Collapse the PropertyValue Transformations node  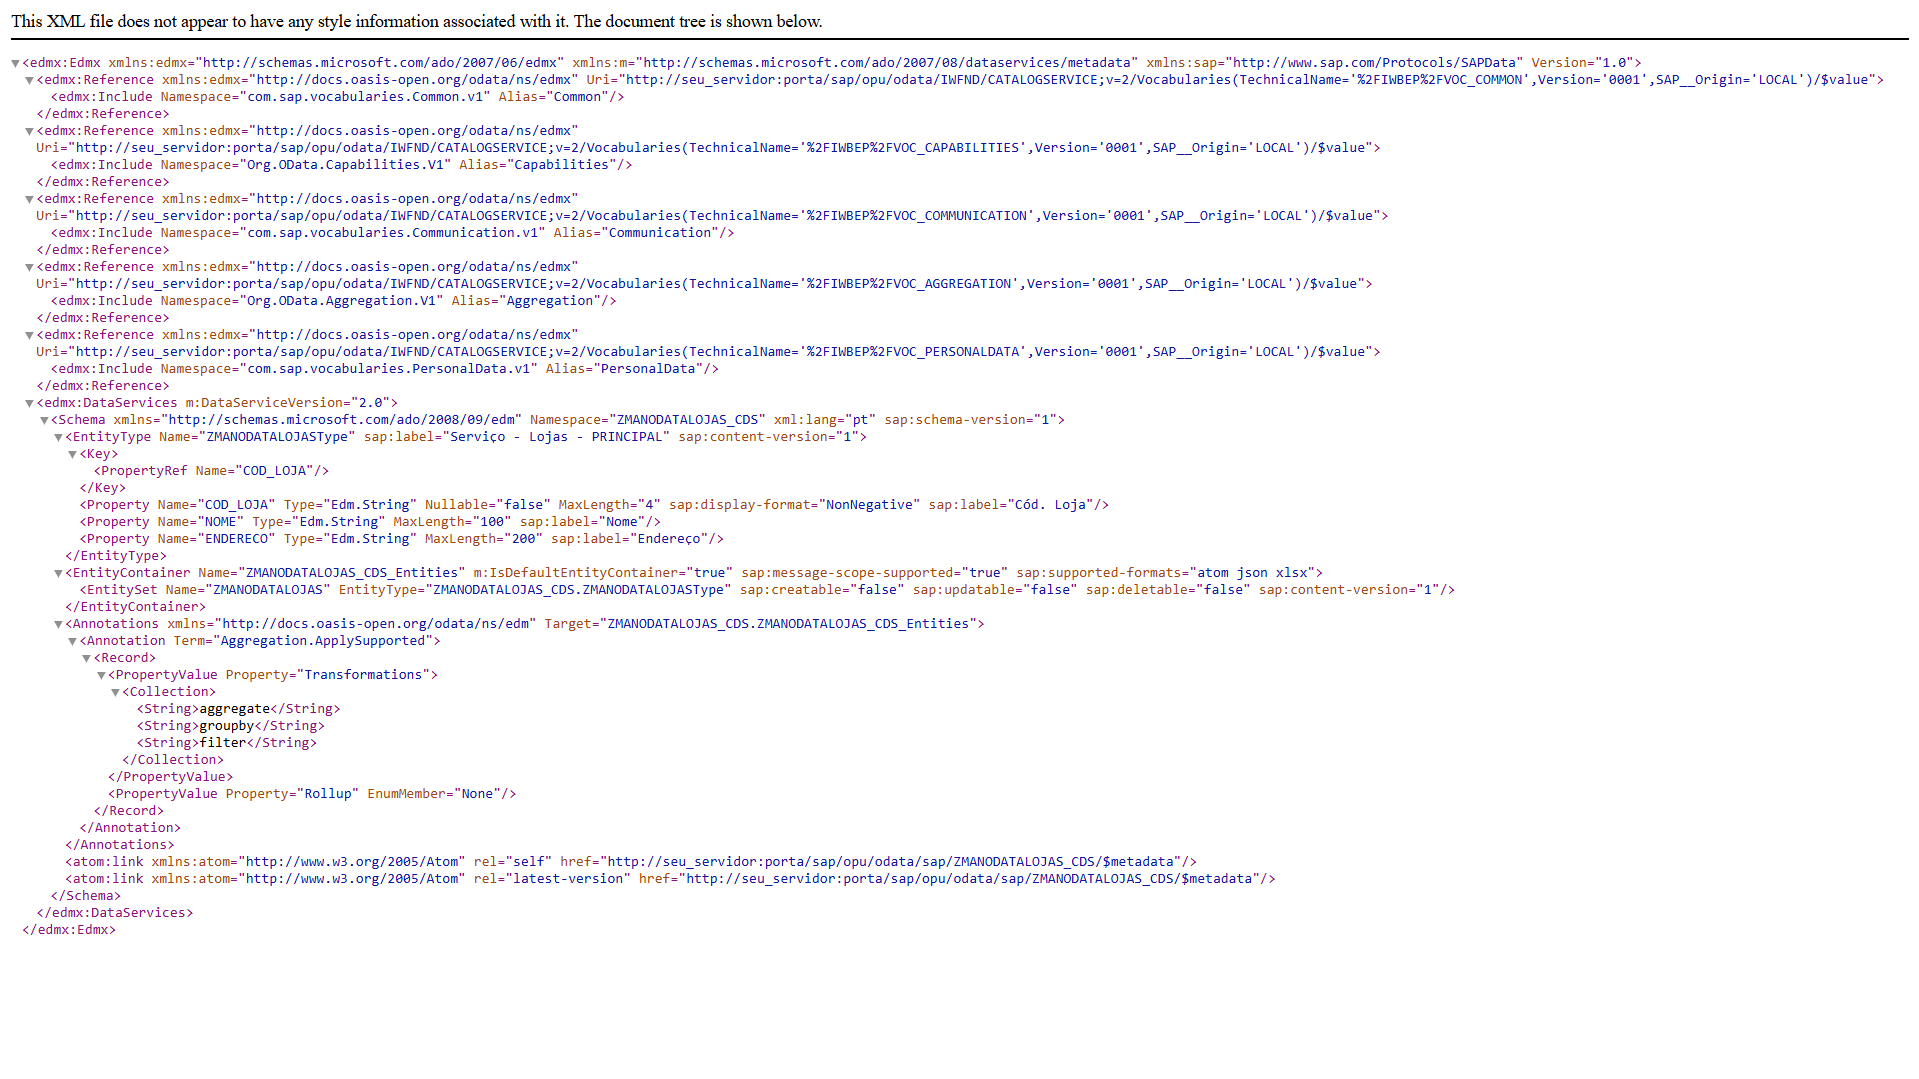[x=101, y=675]
